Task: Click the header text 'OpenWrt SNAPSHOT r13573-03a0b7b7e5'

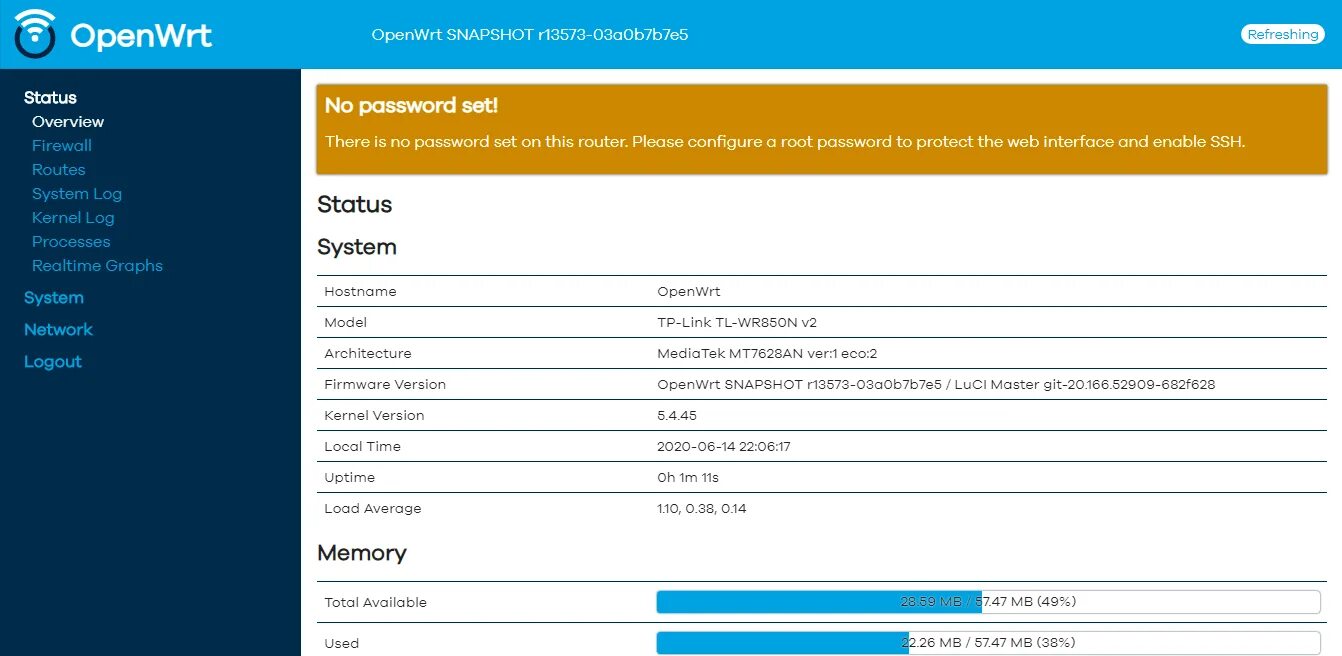Action: tap(530, 34)
